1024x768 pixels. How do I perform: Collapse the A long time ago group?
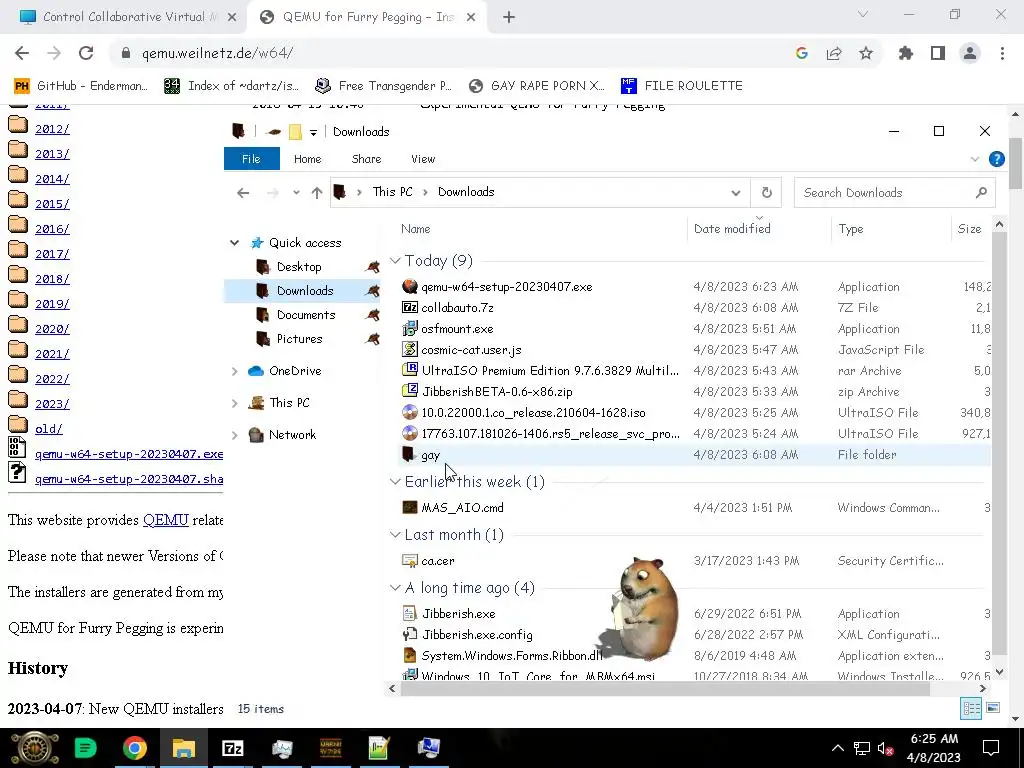click(x=395, y=588)
